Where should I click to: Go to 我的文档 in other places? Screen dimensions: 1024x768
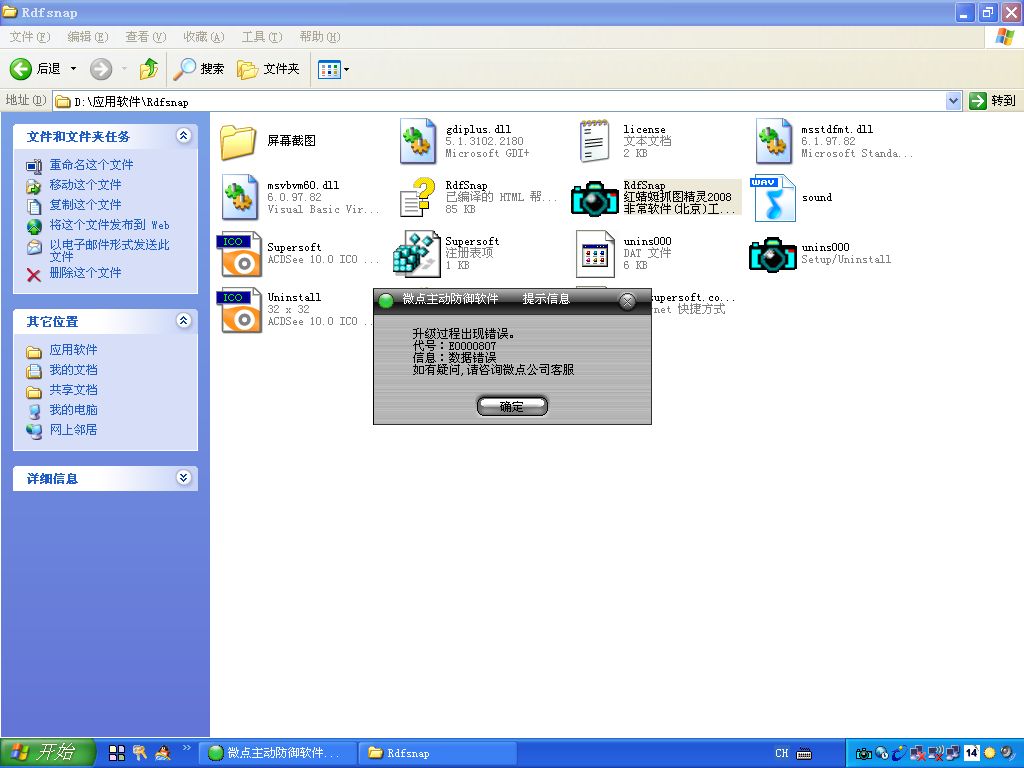(74, 370)
